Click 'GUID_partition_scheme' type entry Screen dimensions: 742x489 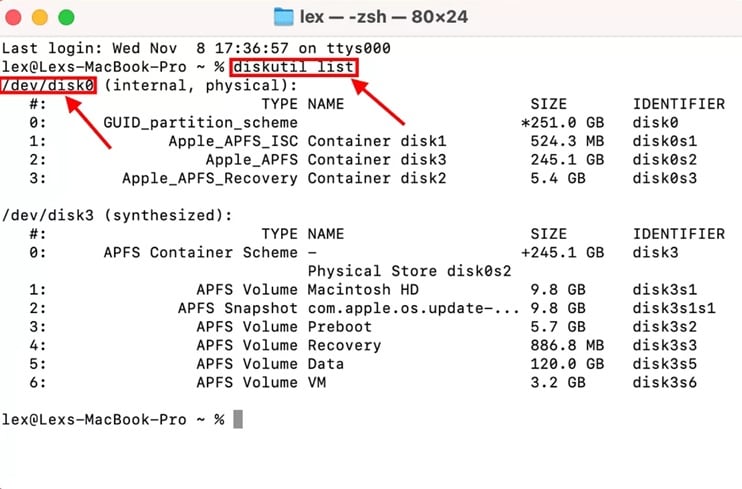(x=201, y=123)
